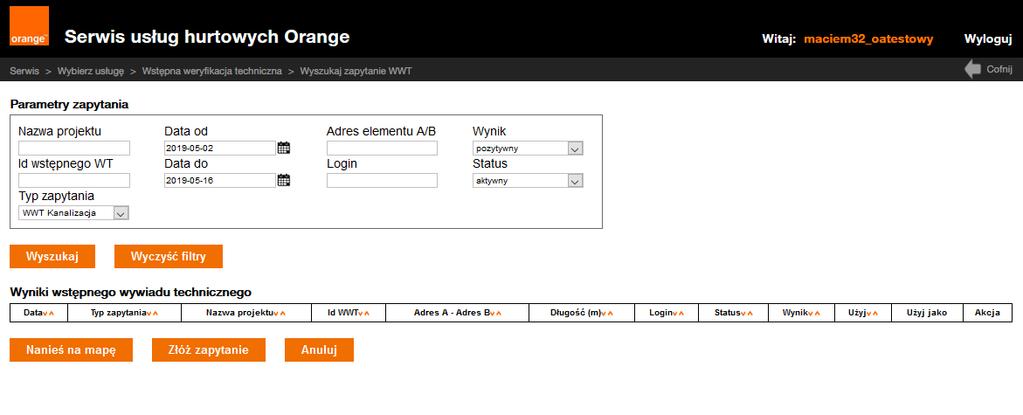Click down sort arrow beside Status column header
This screenshot has width=1023, height=415.
click(x=743, y=313)
